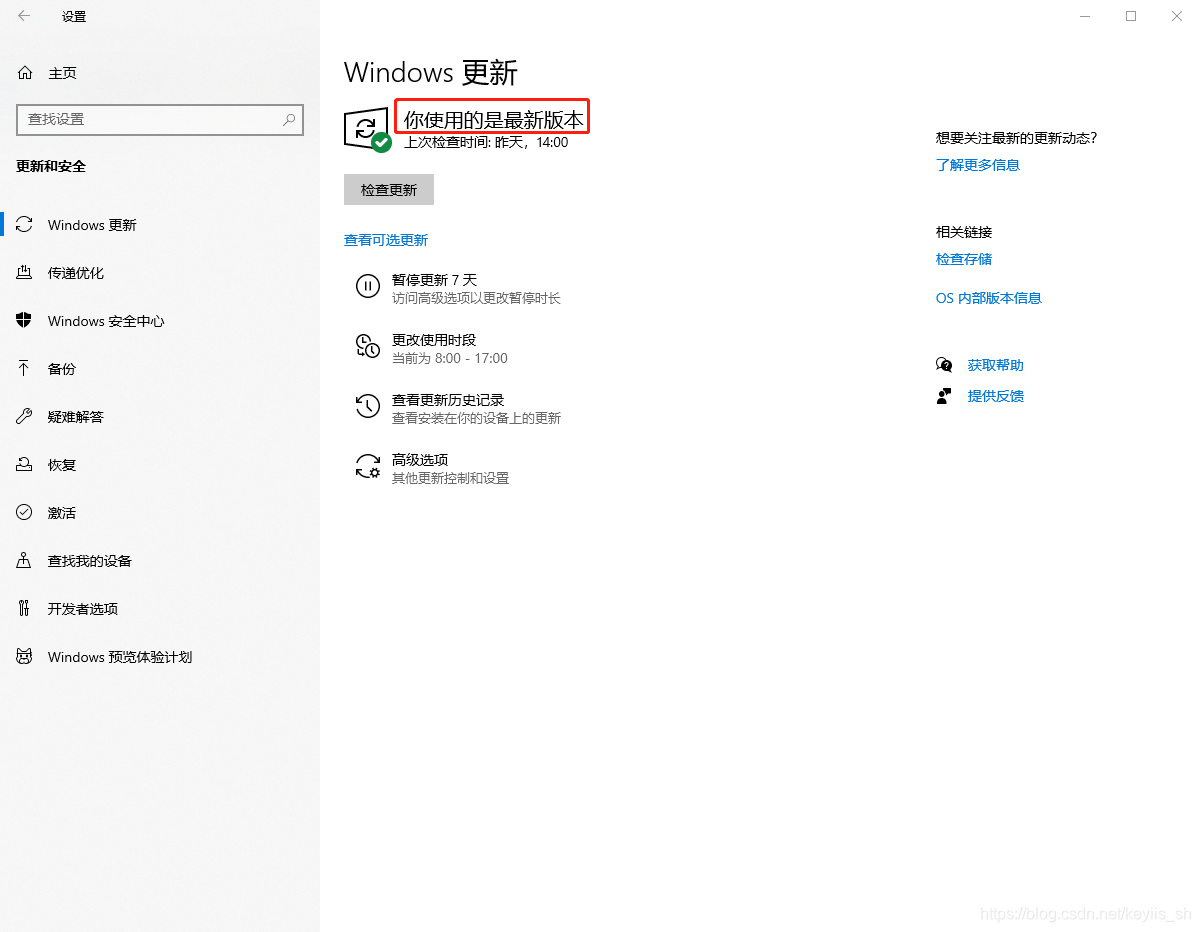Screen dimensions: 1200x932
Task: Click the 开发者选项 tools icon
Action: tap(25, 609)
